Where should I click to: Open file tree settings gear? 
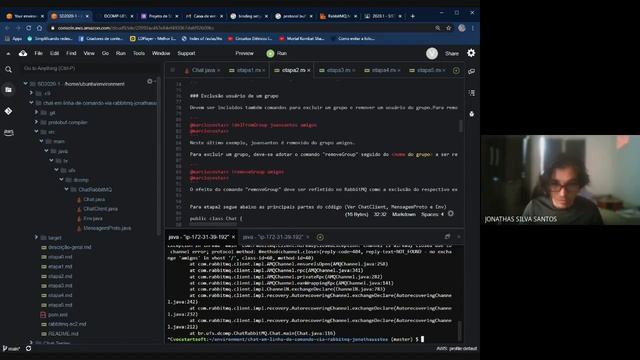150,82
